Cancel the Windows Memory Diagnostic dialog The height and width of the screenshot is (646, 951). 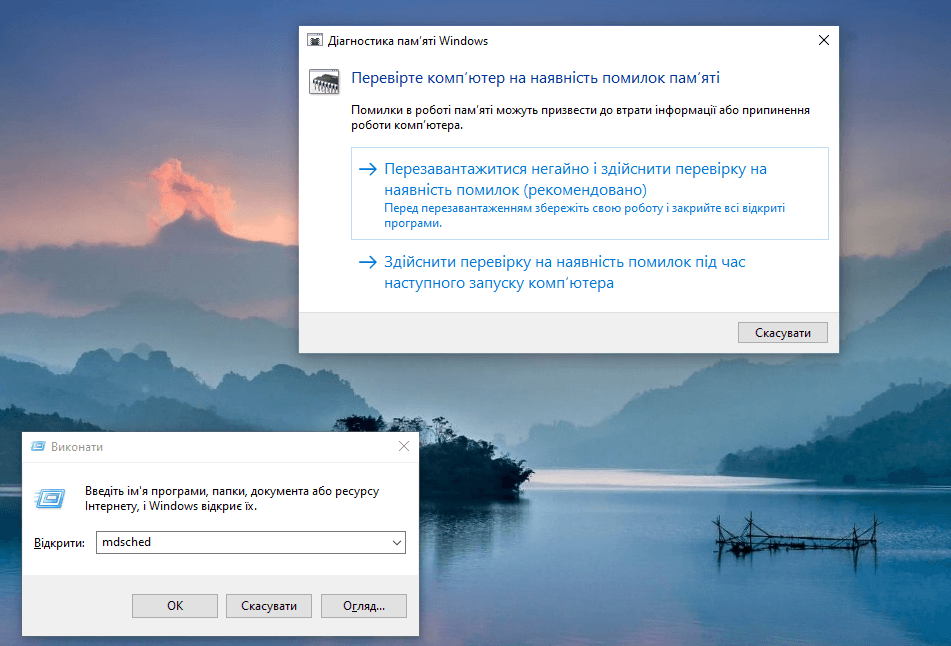782,332
